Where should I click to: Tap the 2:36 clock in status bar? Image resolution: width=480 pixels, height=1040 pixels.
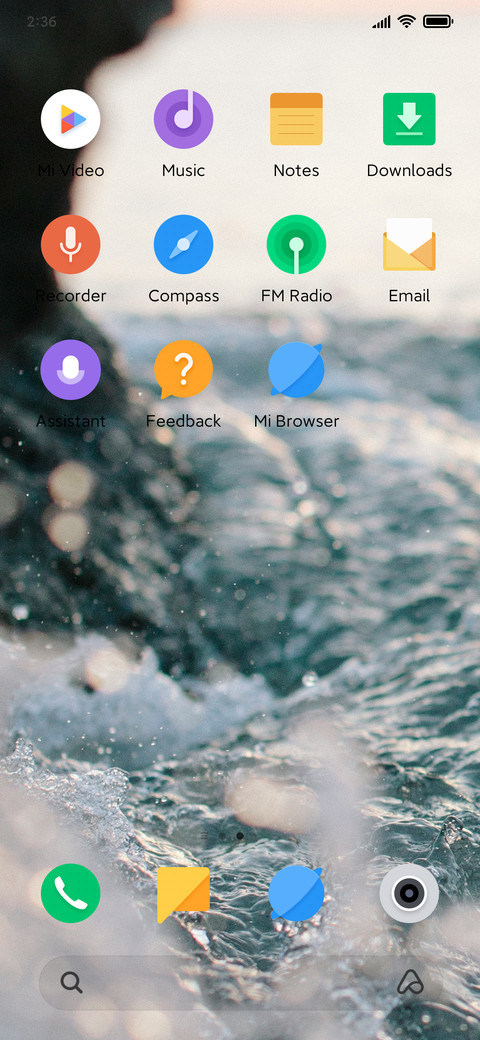(42, 22)
